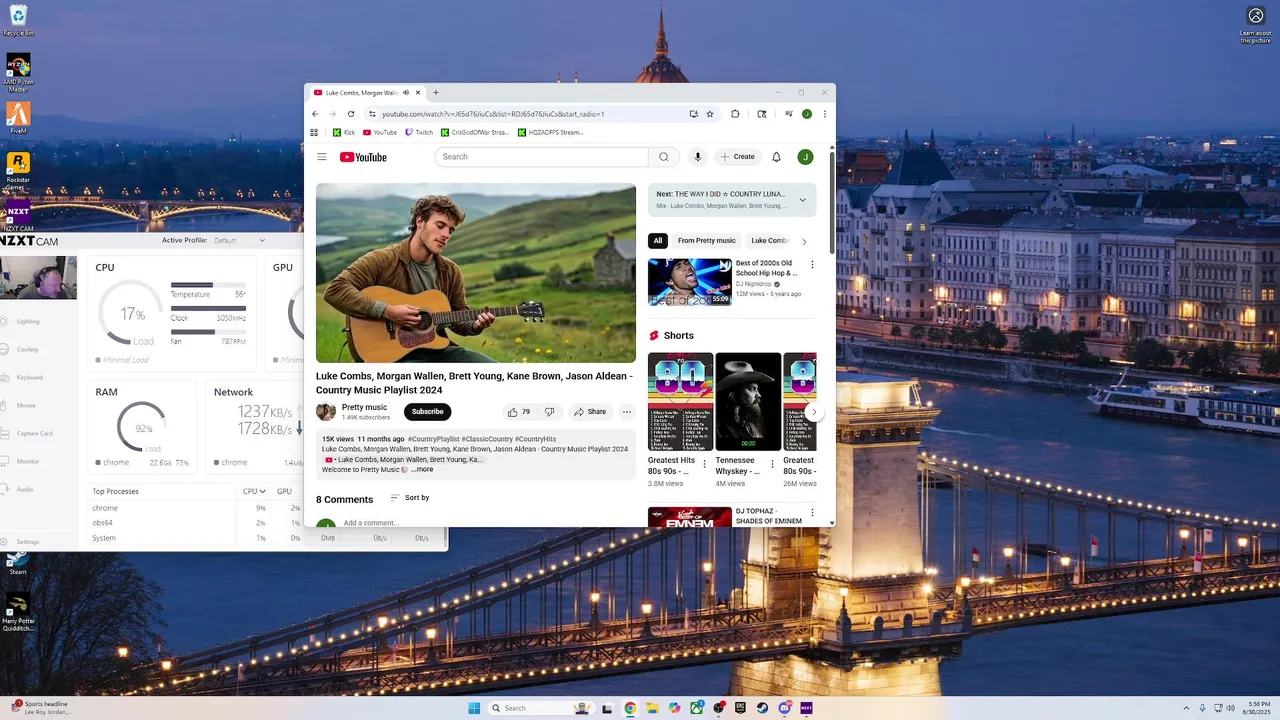Open Keyboard section in NZXT CAM
The width and height of the screenshot is (1280, 720).
[29, 377]
